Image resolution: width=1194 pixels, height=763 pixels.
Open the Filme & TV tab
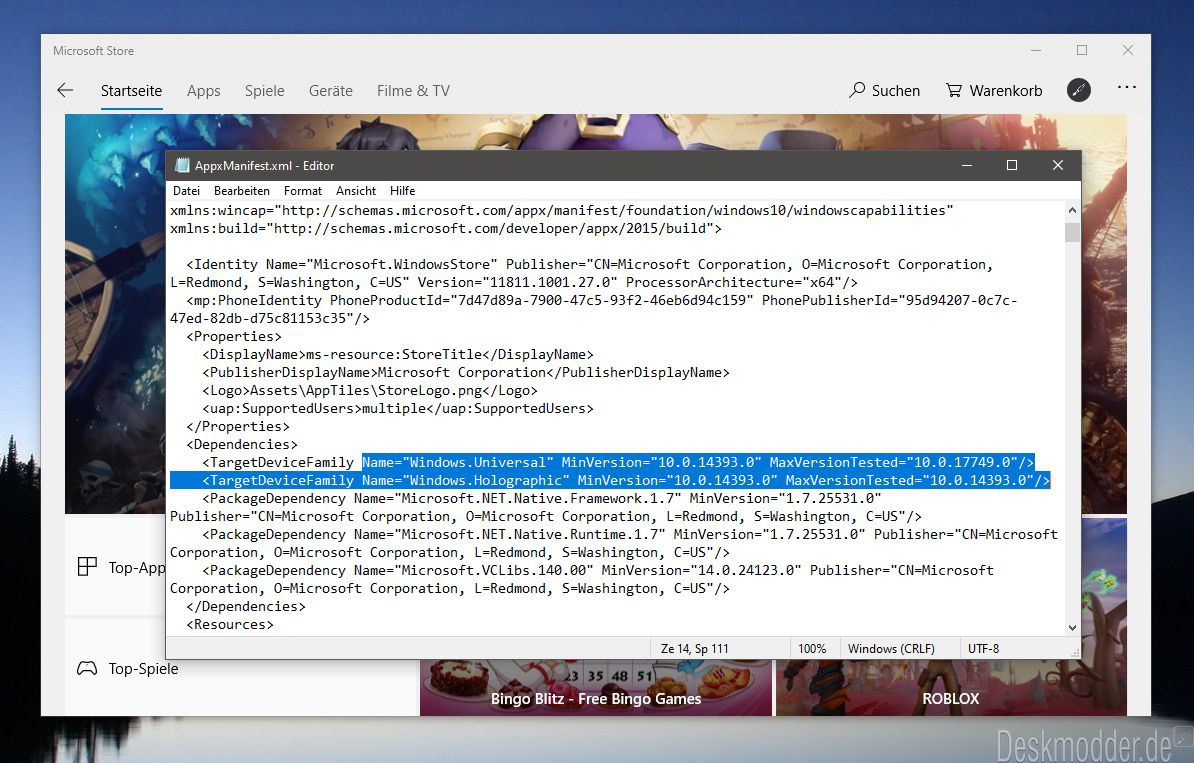(413, 91)
